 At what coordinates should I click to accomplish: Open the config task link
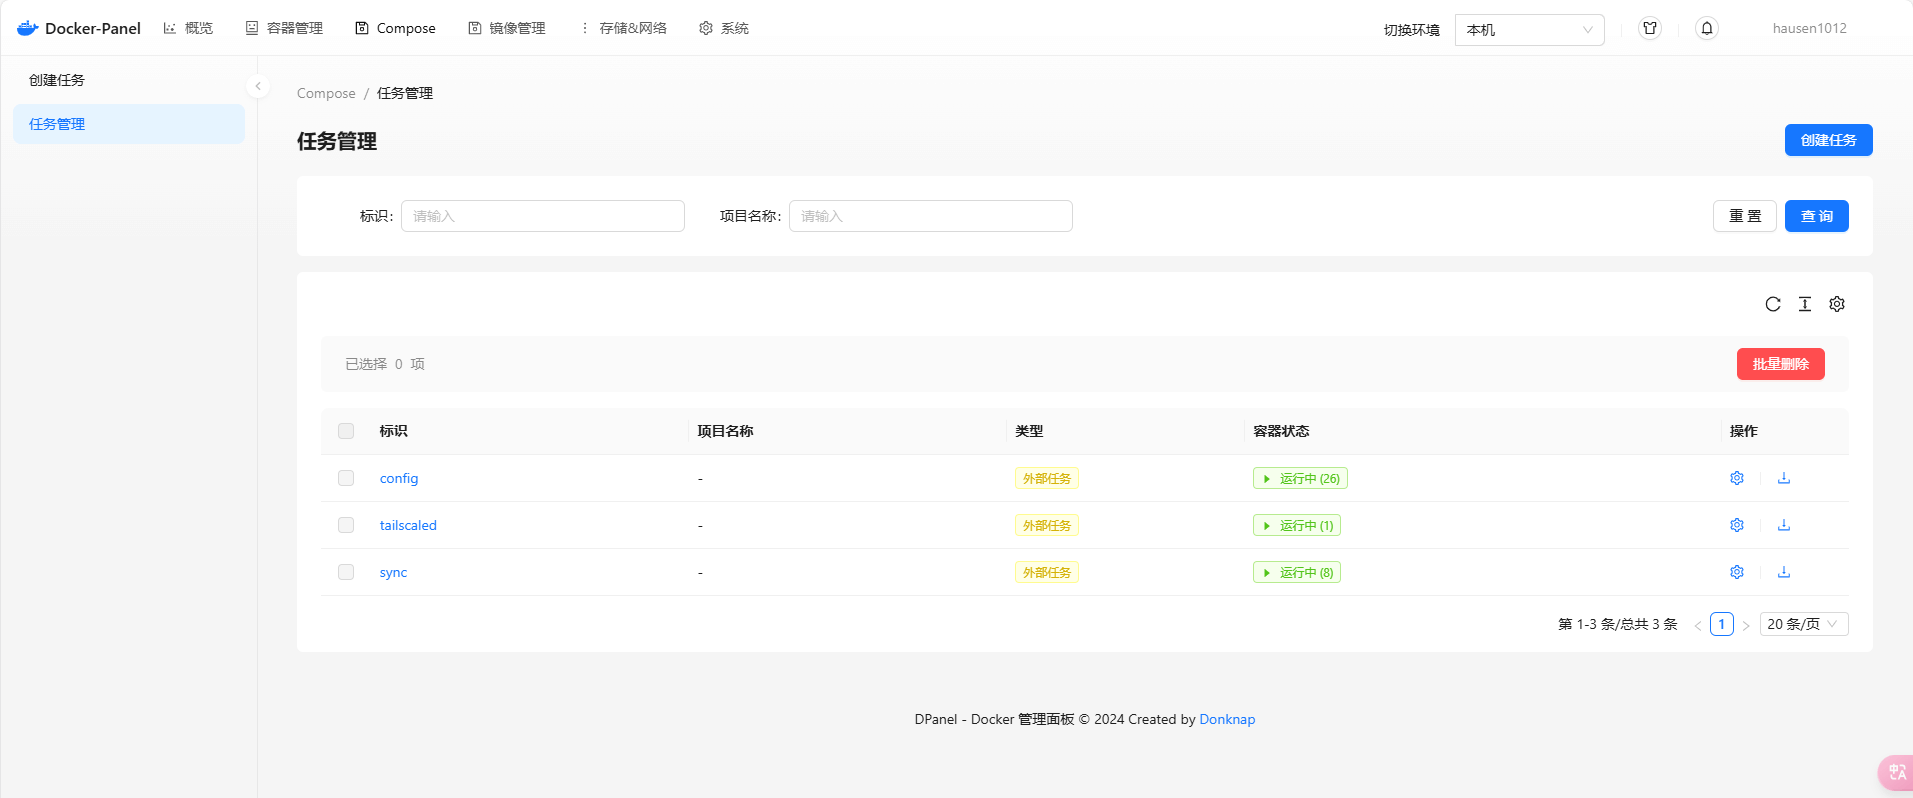pyautogui.click(x=399, y=478)
